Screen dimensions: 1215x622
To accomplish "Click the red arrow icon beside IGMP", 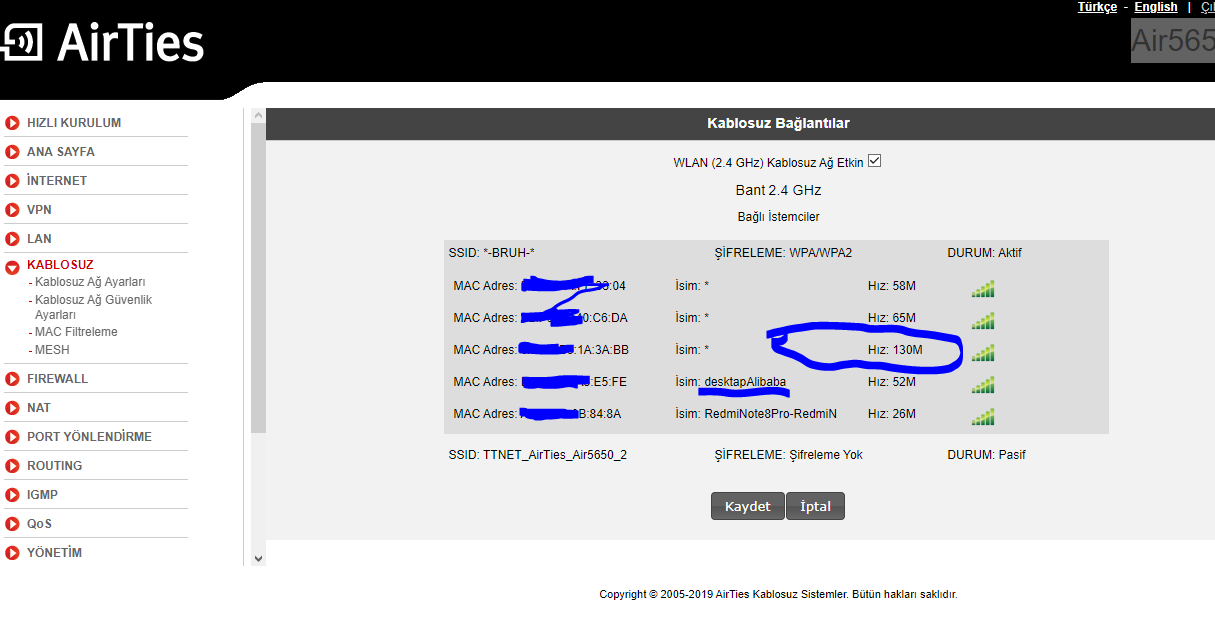I will [13, 495].
